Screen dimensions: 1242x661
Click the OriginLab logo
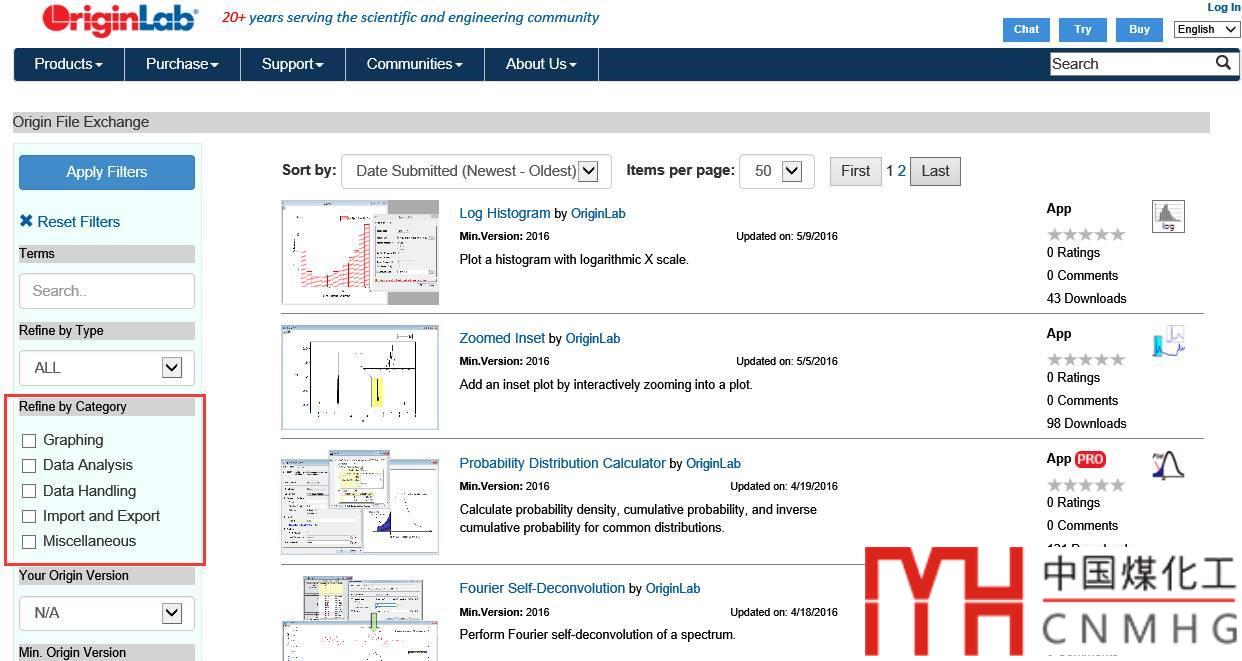120,19
